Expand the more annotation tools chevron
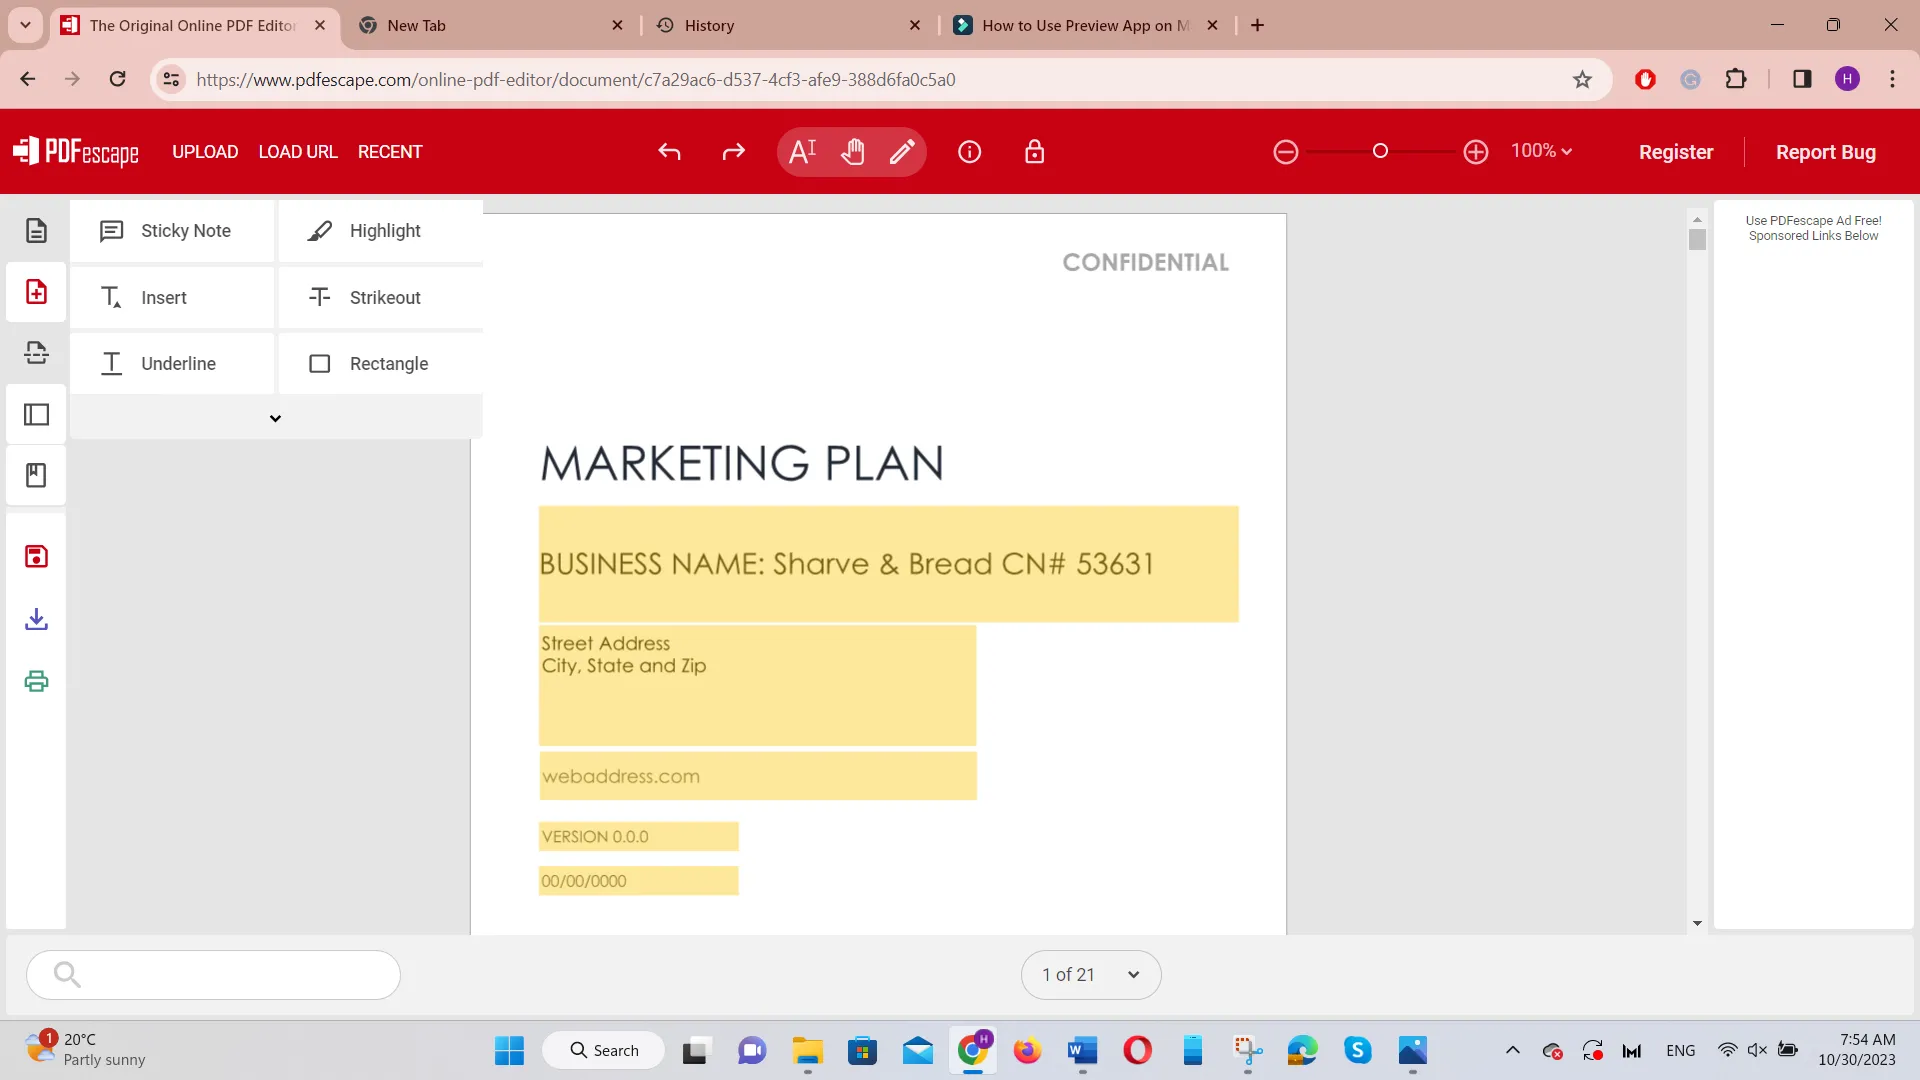This screenshot has height=1080, width=1920. click(276, 419)
